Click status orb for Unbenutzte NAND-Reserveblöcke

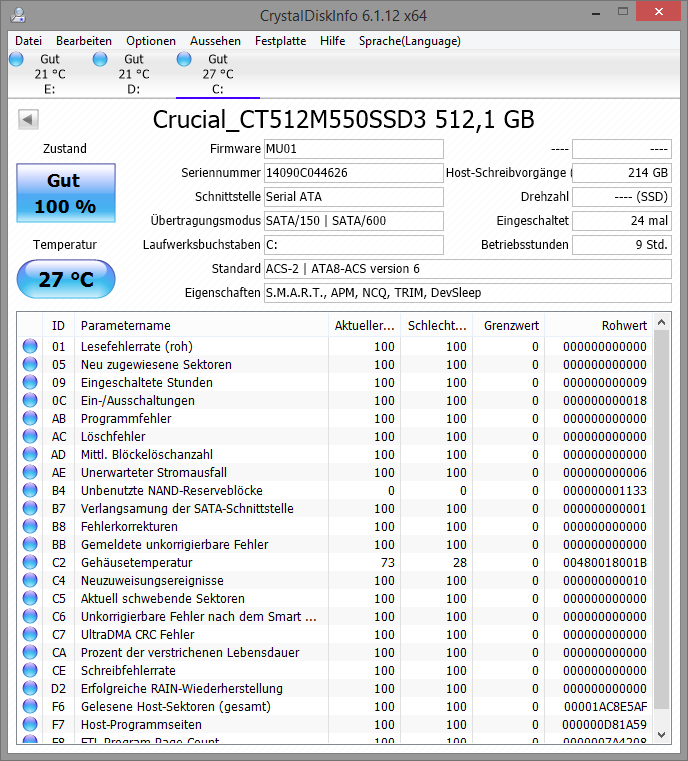[x=30, y=490]
